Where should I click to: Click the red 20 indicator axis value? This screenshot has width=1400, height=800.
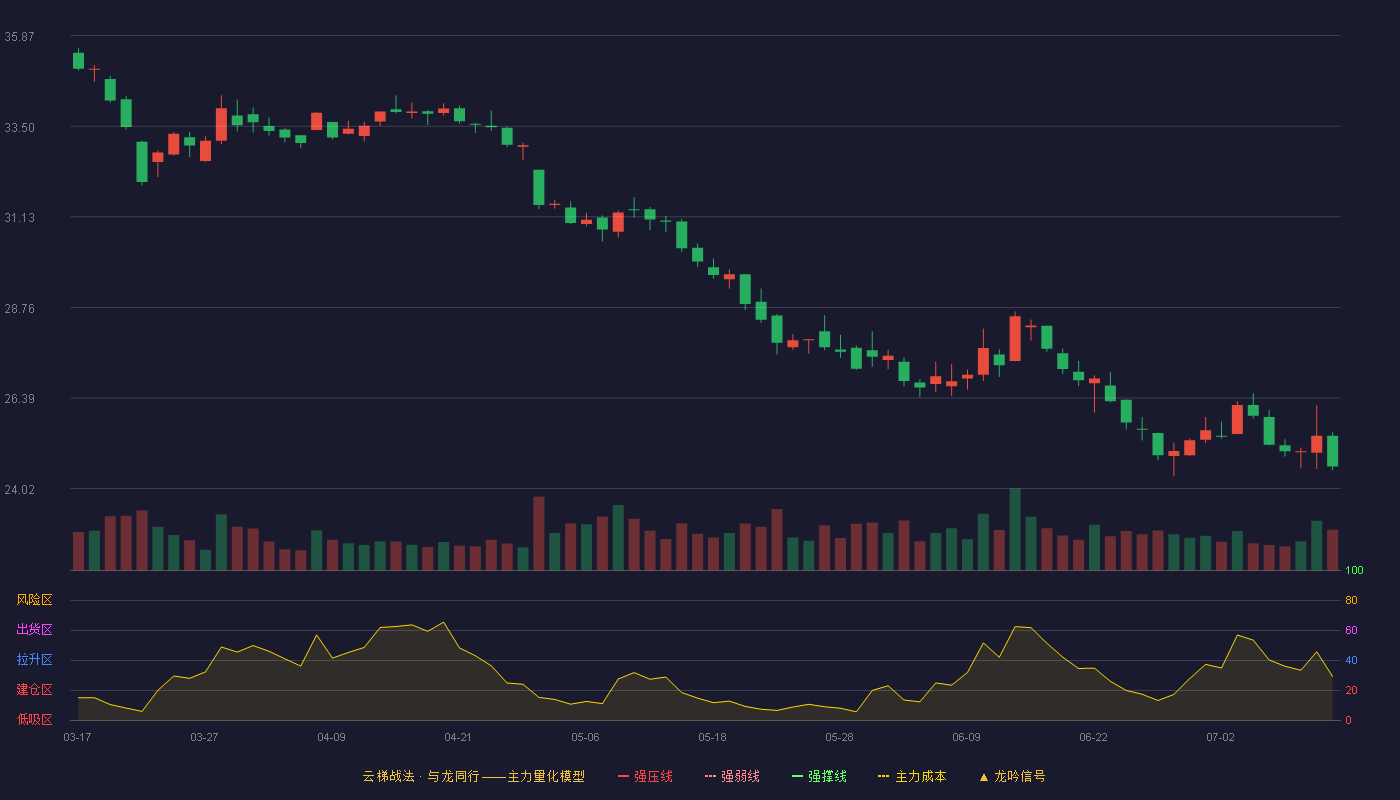[1351, 690]
